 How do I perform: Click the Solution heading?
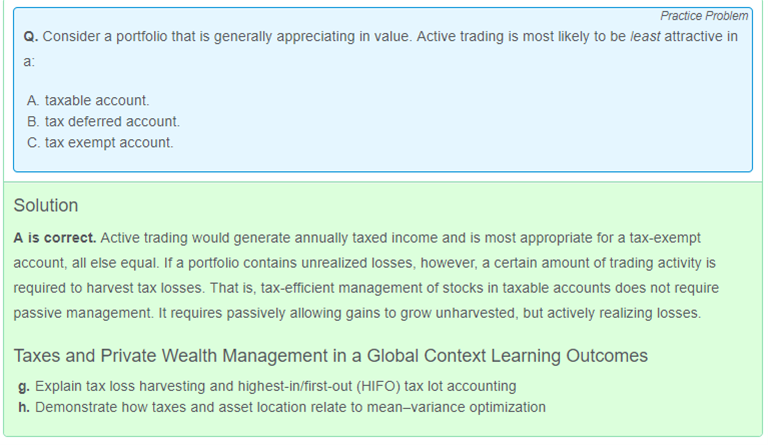click(46, 206)
